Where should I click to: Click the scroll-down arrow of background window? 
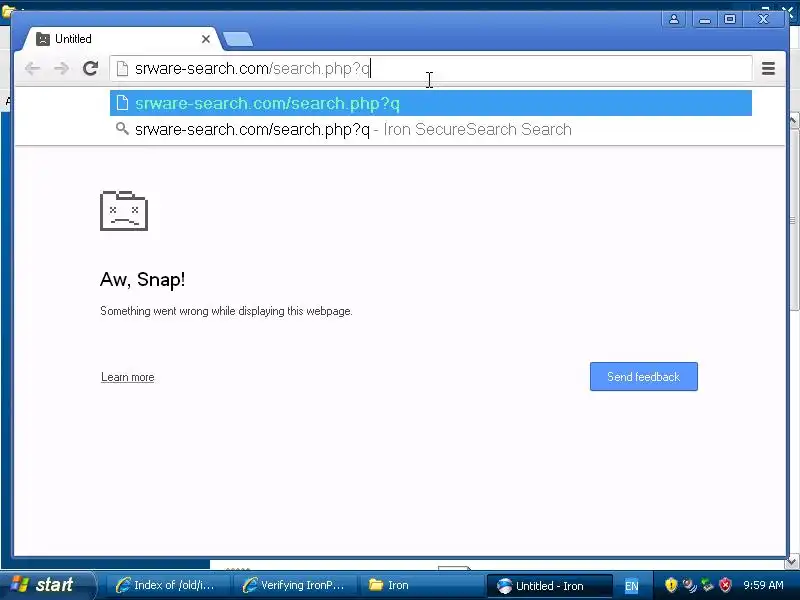[x=792, y=561]
